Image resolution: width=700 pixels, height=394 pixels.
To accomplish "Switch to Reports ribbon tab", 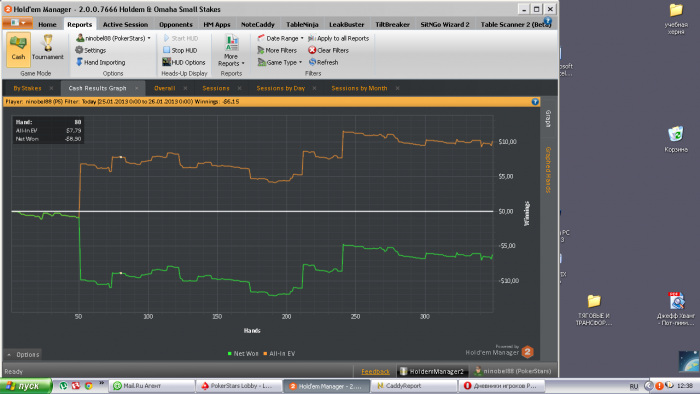I will (79, 25).
